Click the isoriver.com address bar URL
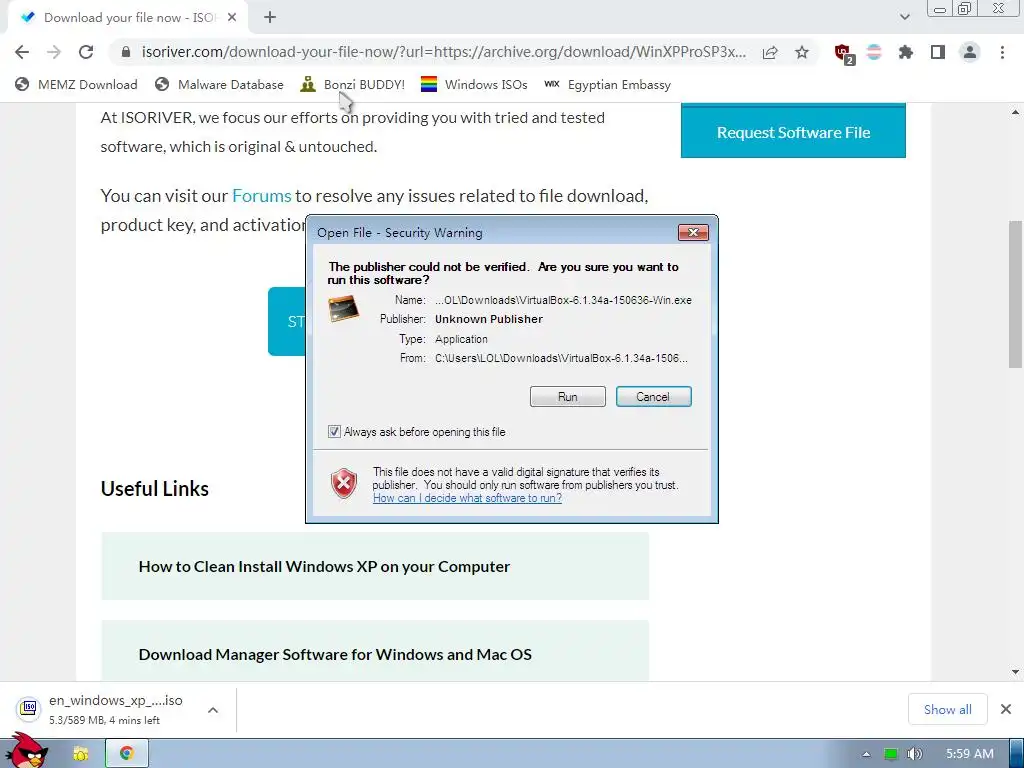Viewport: 1024px width, 768px height. click(443, 52)
